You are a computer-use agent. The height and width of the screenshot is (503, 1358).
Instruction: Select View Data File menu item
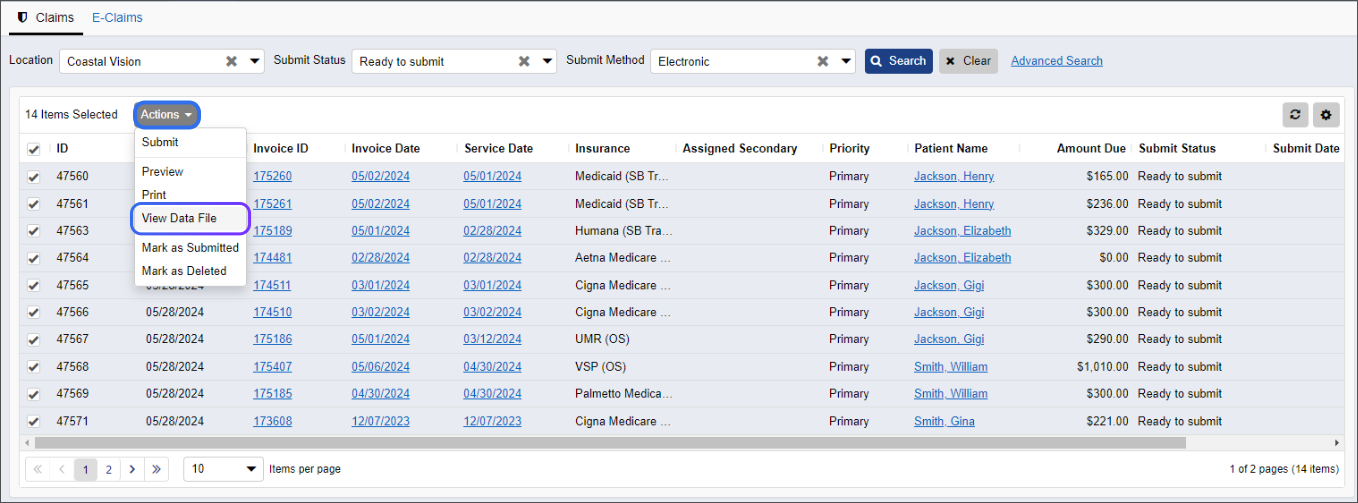(190, 218)
